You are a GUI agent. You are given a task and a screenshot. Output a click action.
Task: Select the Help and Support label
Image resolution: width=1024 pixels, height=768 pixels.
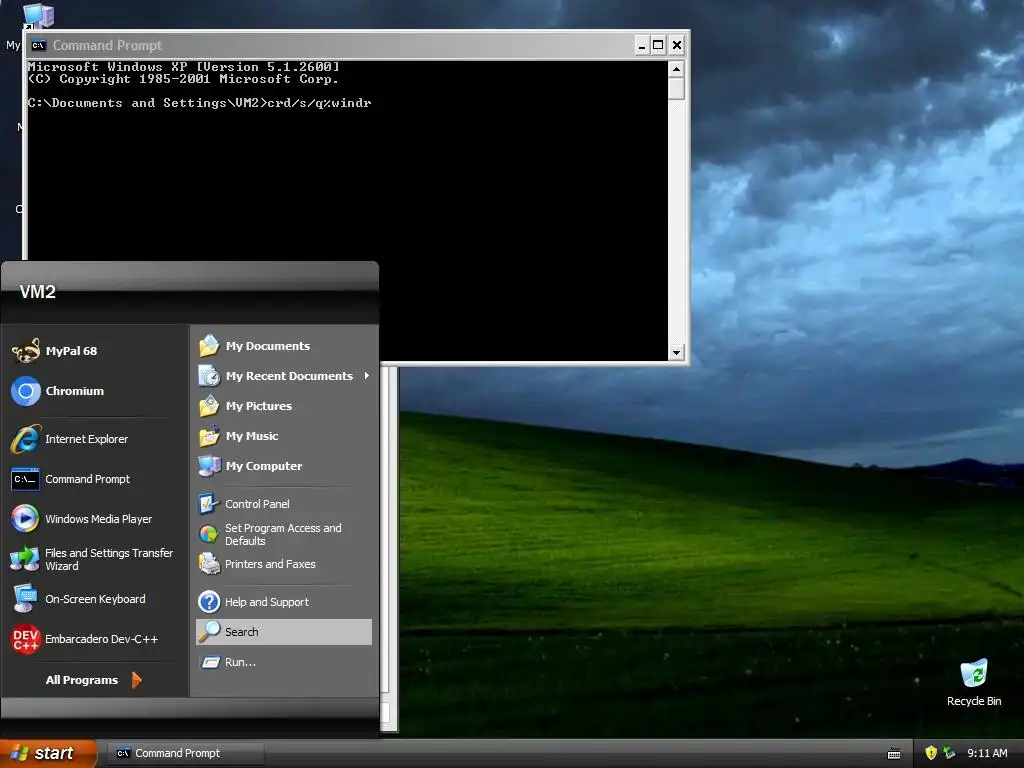[x=266, y=602]
